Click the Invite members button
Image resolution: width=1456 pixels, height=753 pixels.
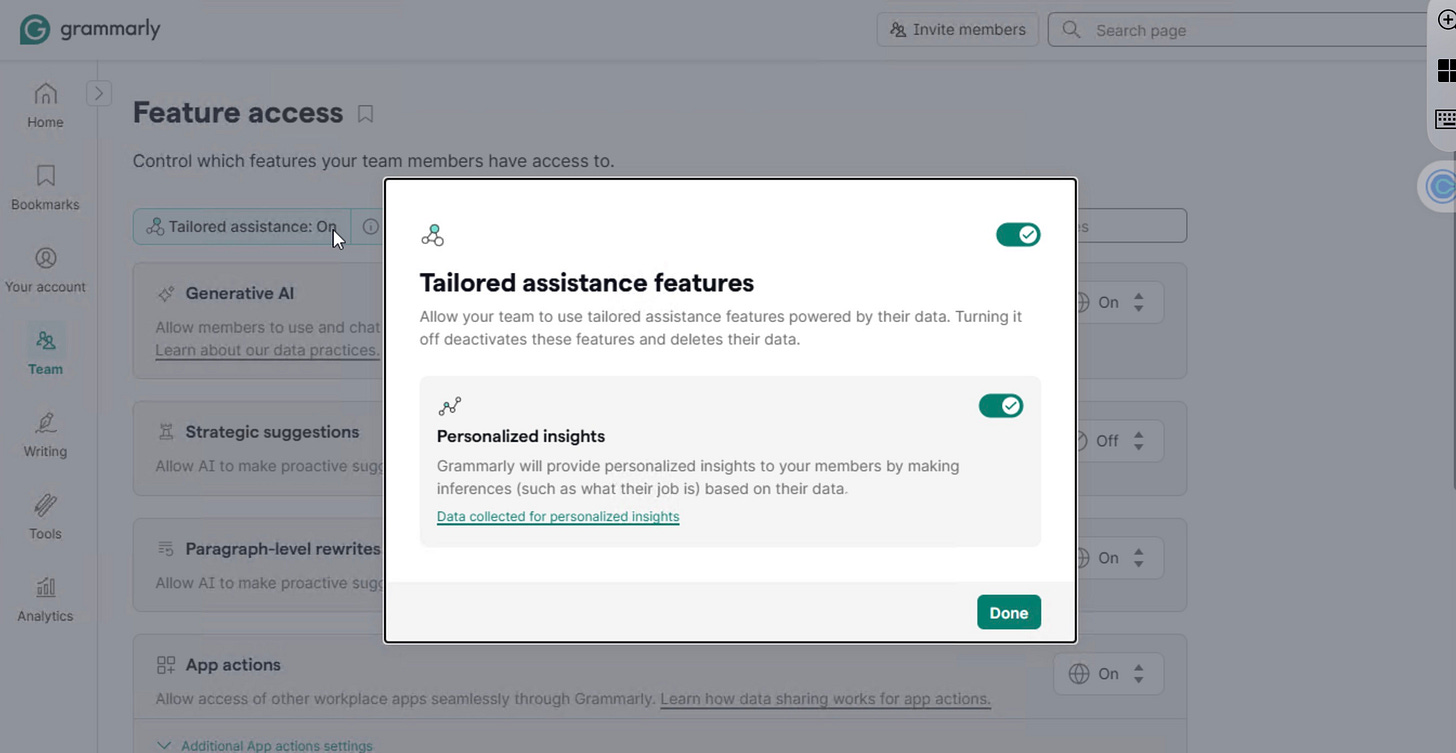958,30
